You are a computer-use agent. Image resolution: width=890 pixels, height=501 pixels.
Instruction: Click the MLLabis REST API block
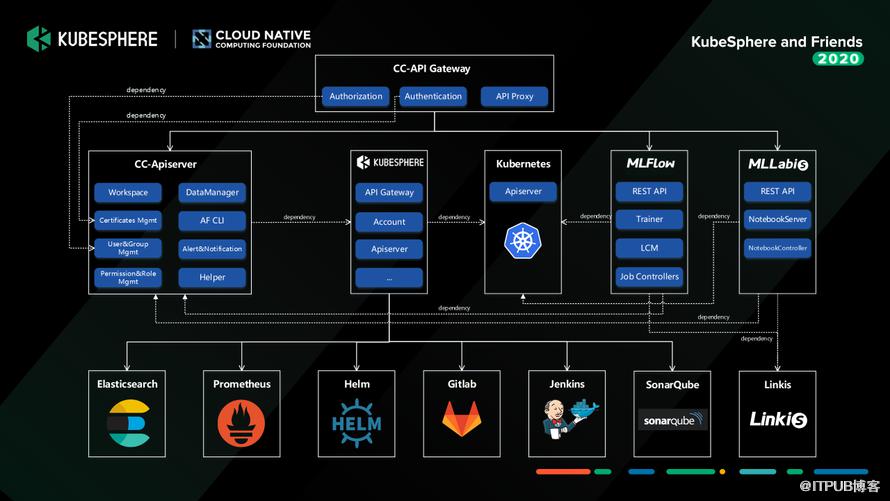coord(778,191)
